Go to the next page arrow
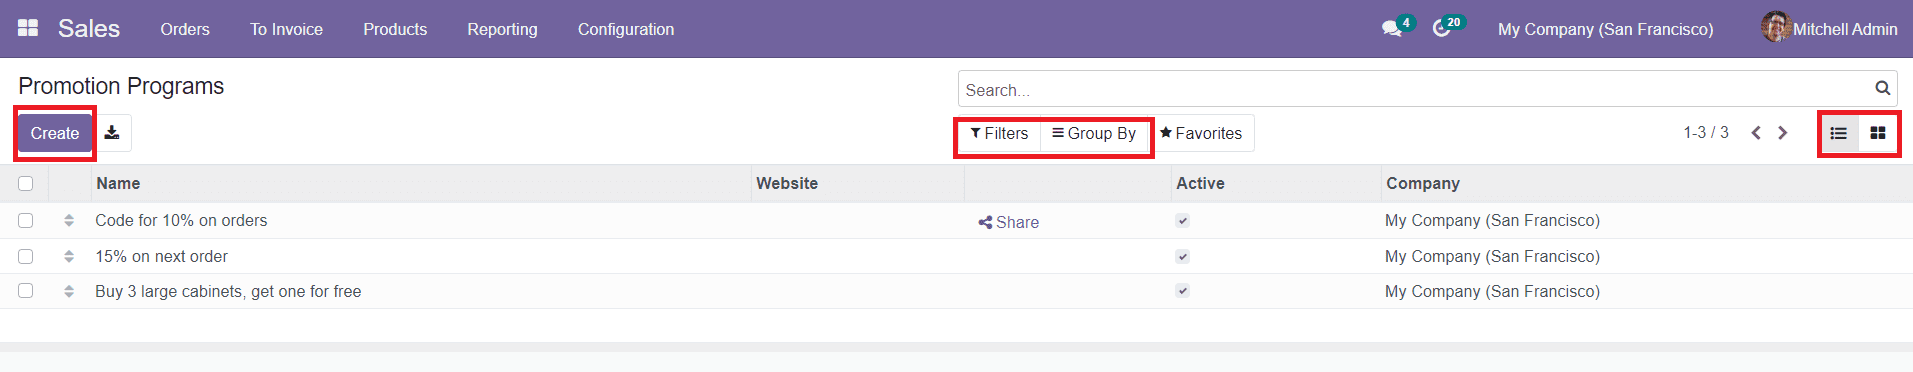 coord(1782,132)
